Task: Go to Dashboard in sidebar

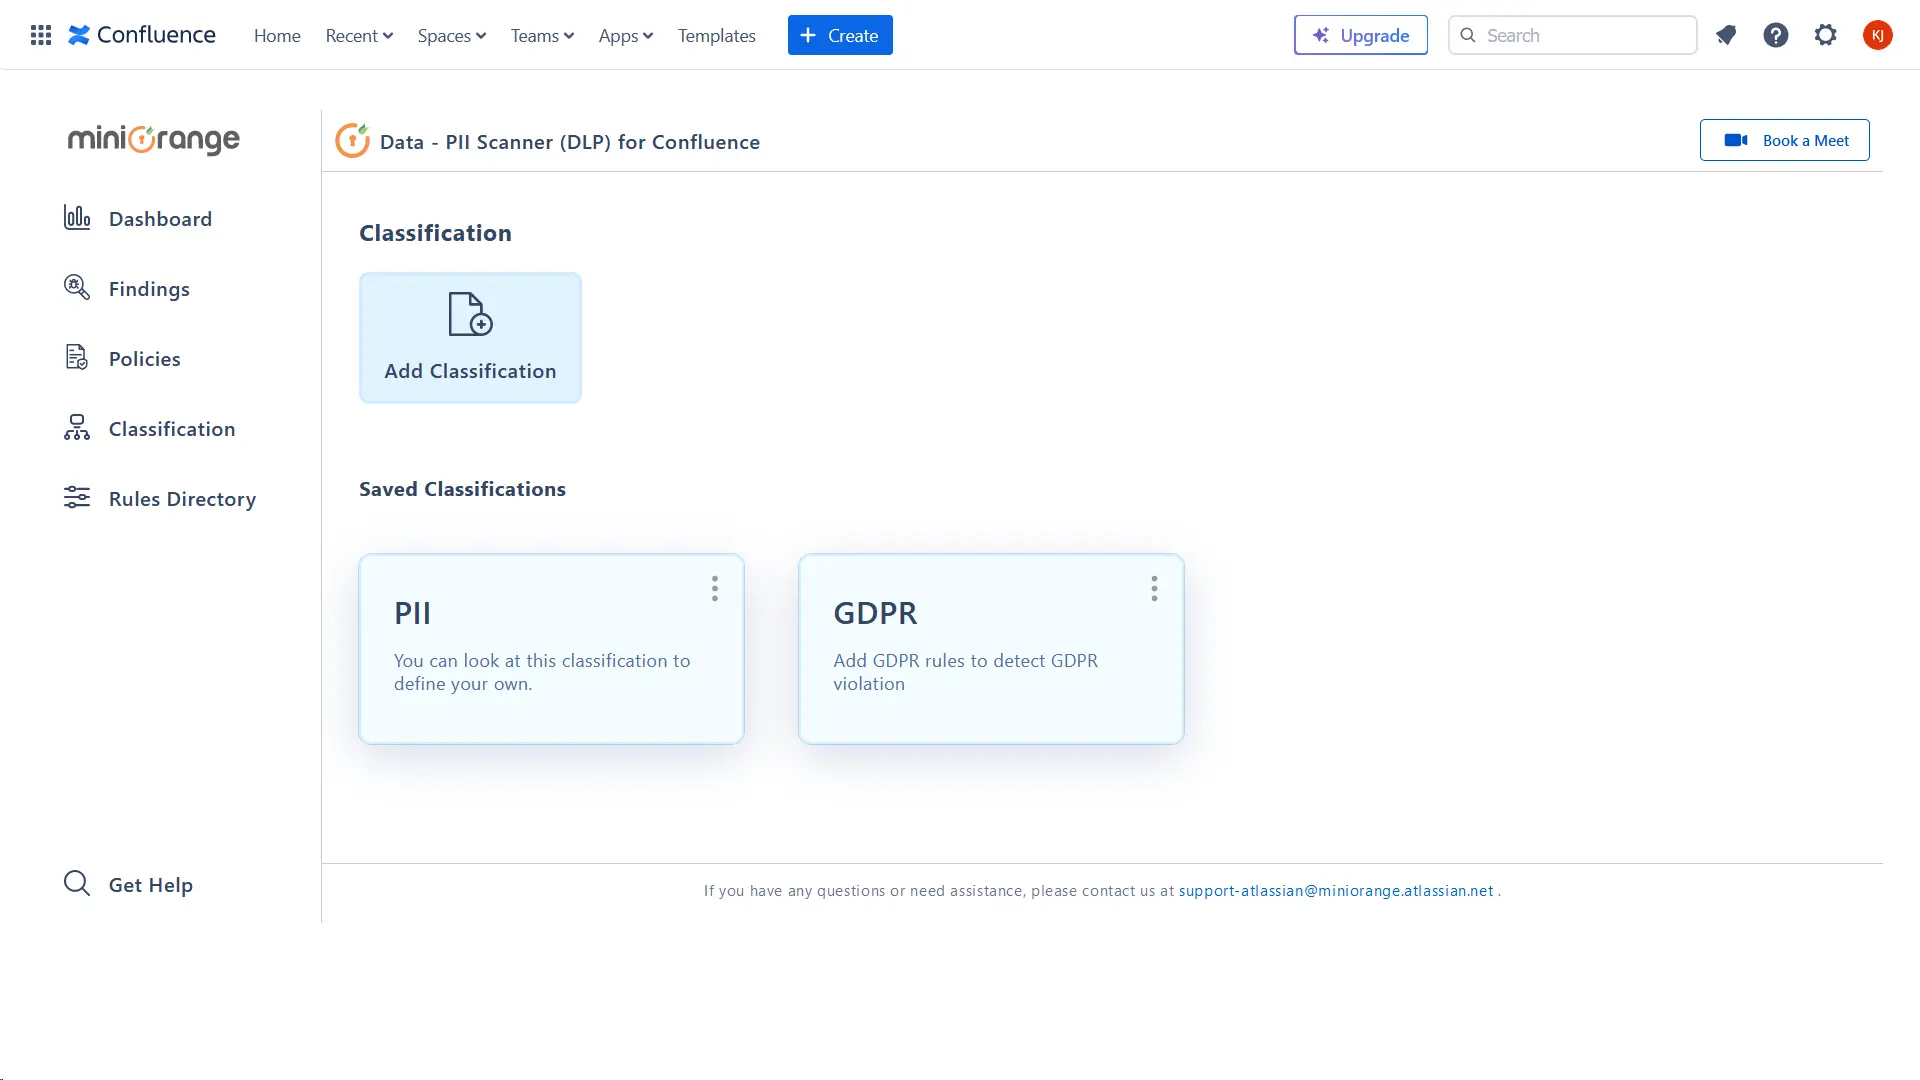Action: click(160, 218)
